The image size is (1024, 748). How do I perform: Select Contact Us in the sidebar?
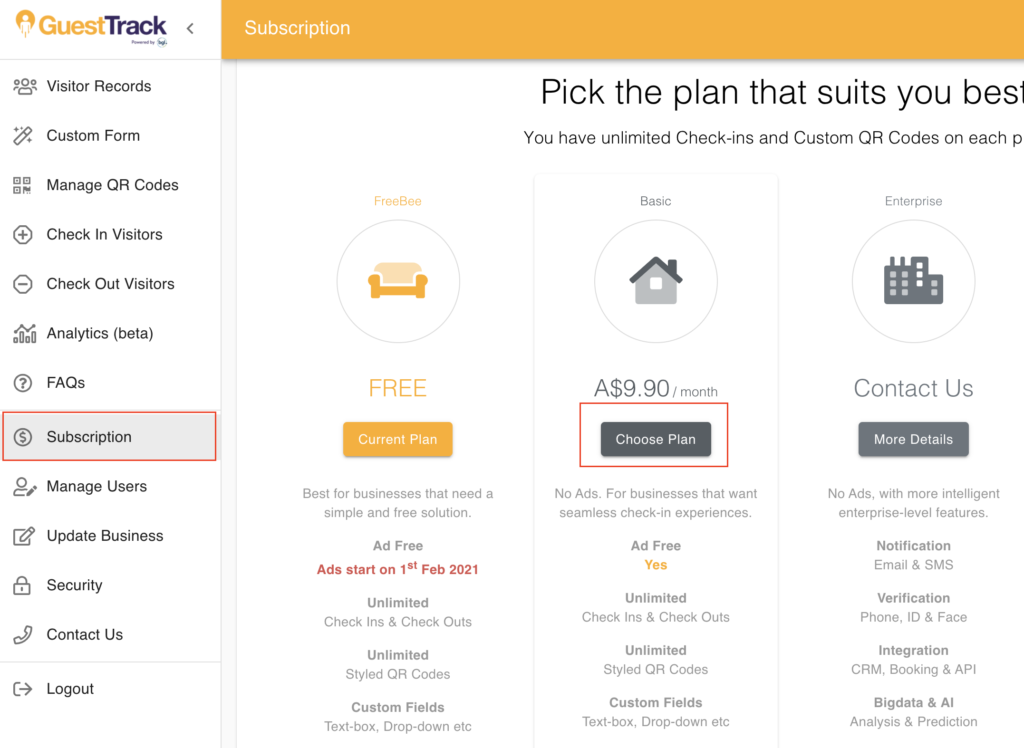tap(84, 635)
